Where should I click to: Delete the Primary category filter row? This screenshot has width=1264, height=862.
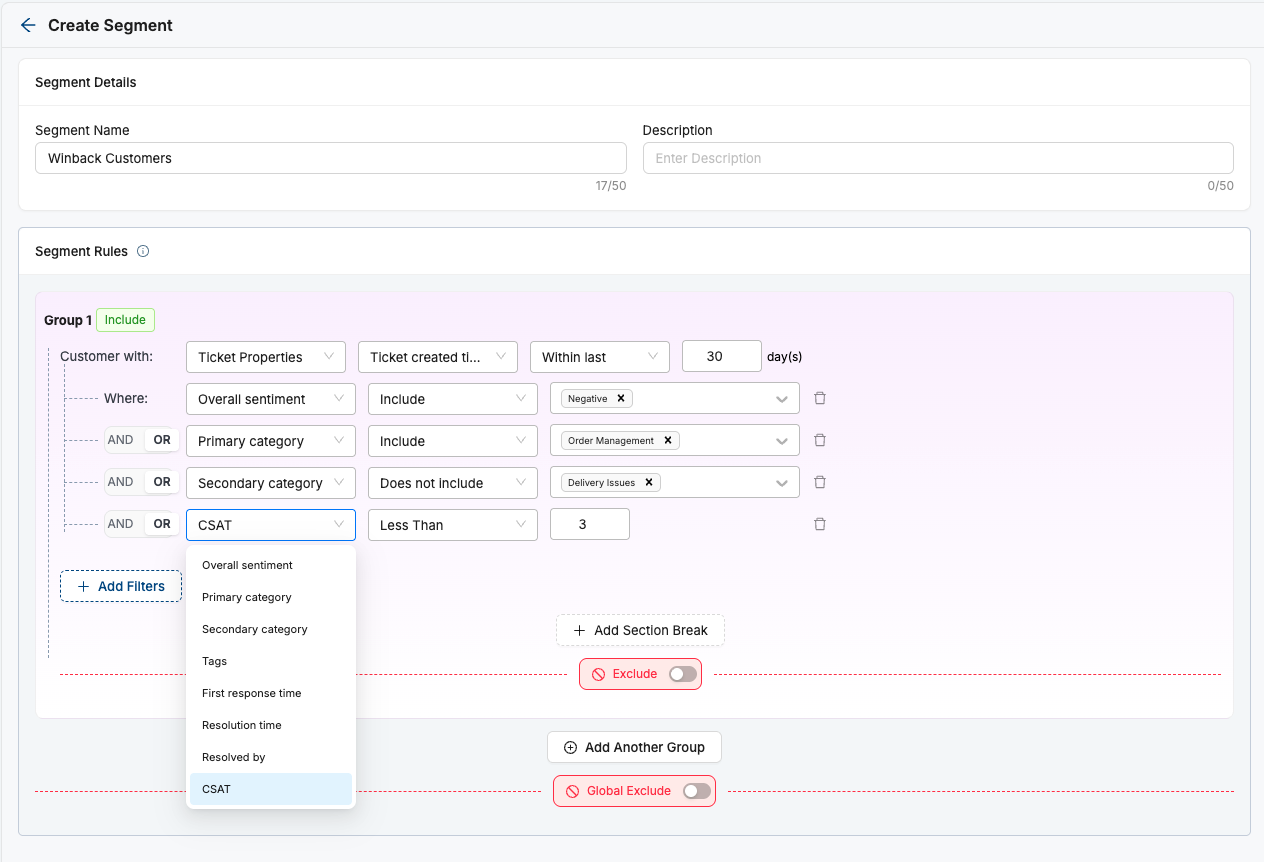click(x=820, y=440)
